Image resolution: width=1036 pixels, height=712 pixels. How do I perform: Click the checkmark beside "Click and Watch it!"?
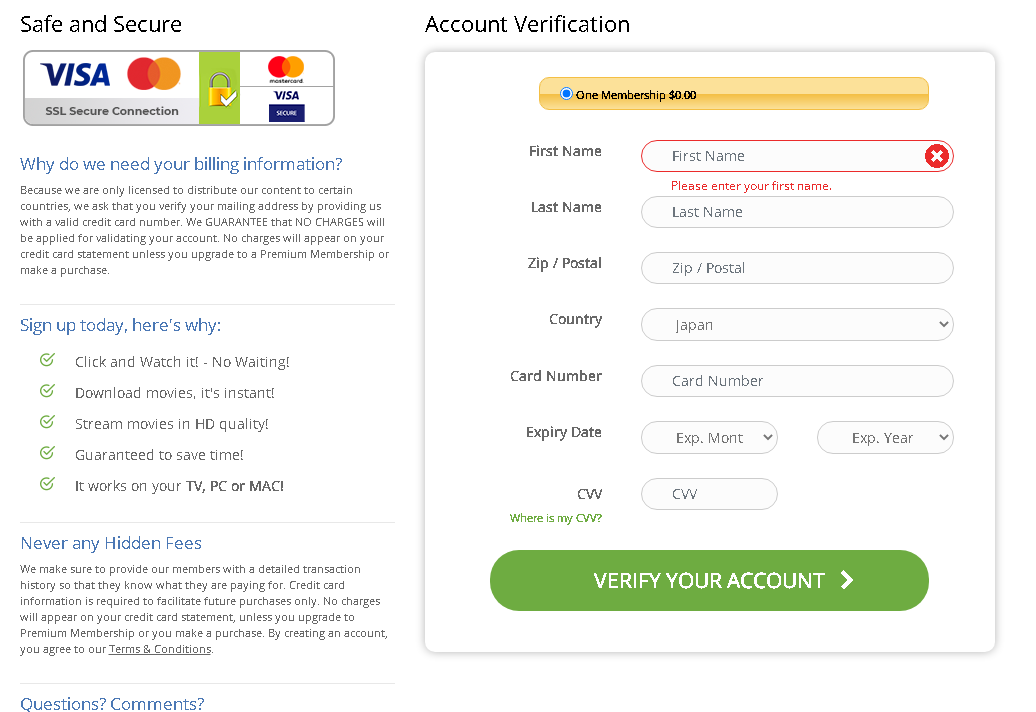pos(47,360)
